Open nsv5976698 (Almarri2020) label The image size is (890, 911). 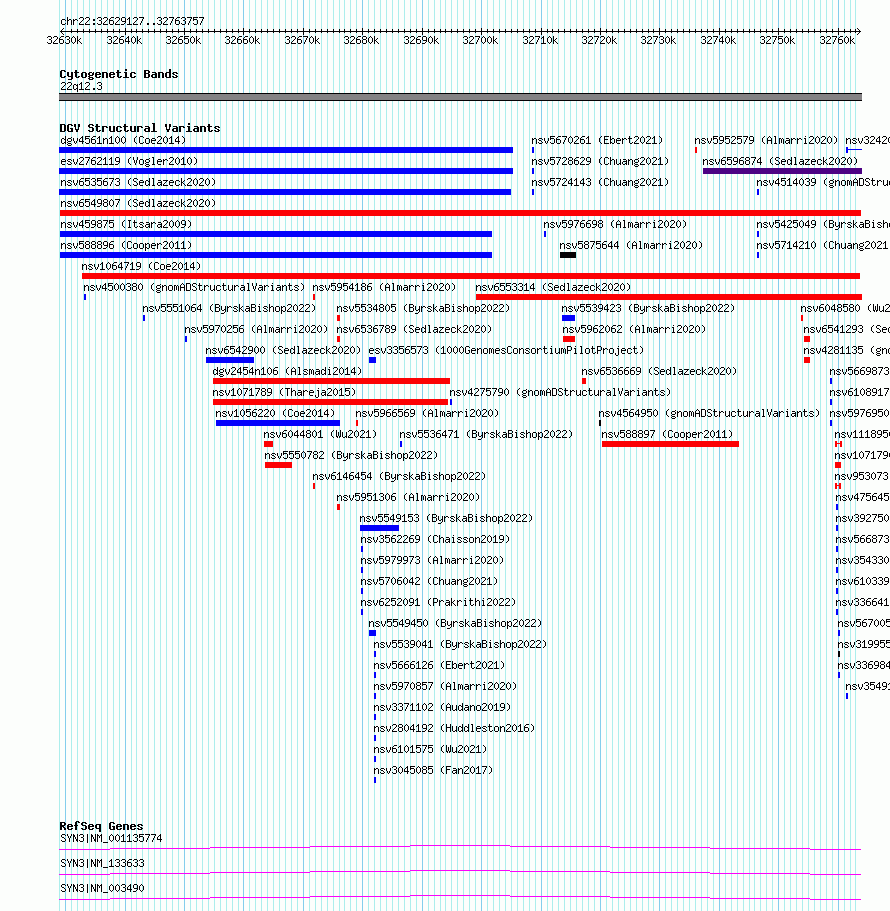click(x=615, y=224)
